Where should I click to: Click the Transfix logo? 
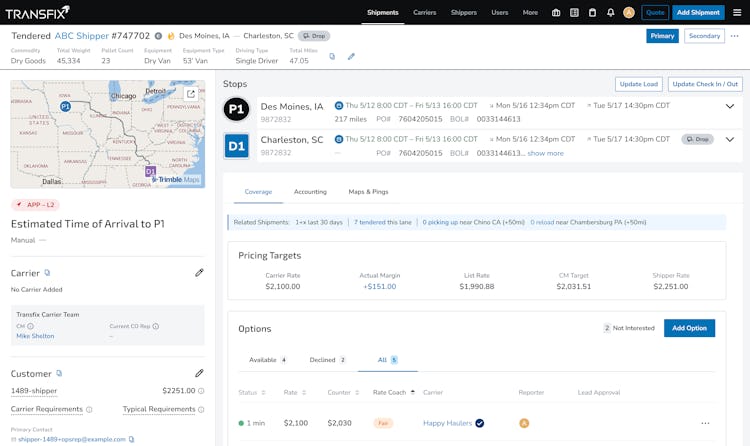click(37, 12)
